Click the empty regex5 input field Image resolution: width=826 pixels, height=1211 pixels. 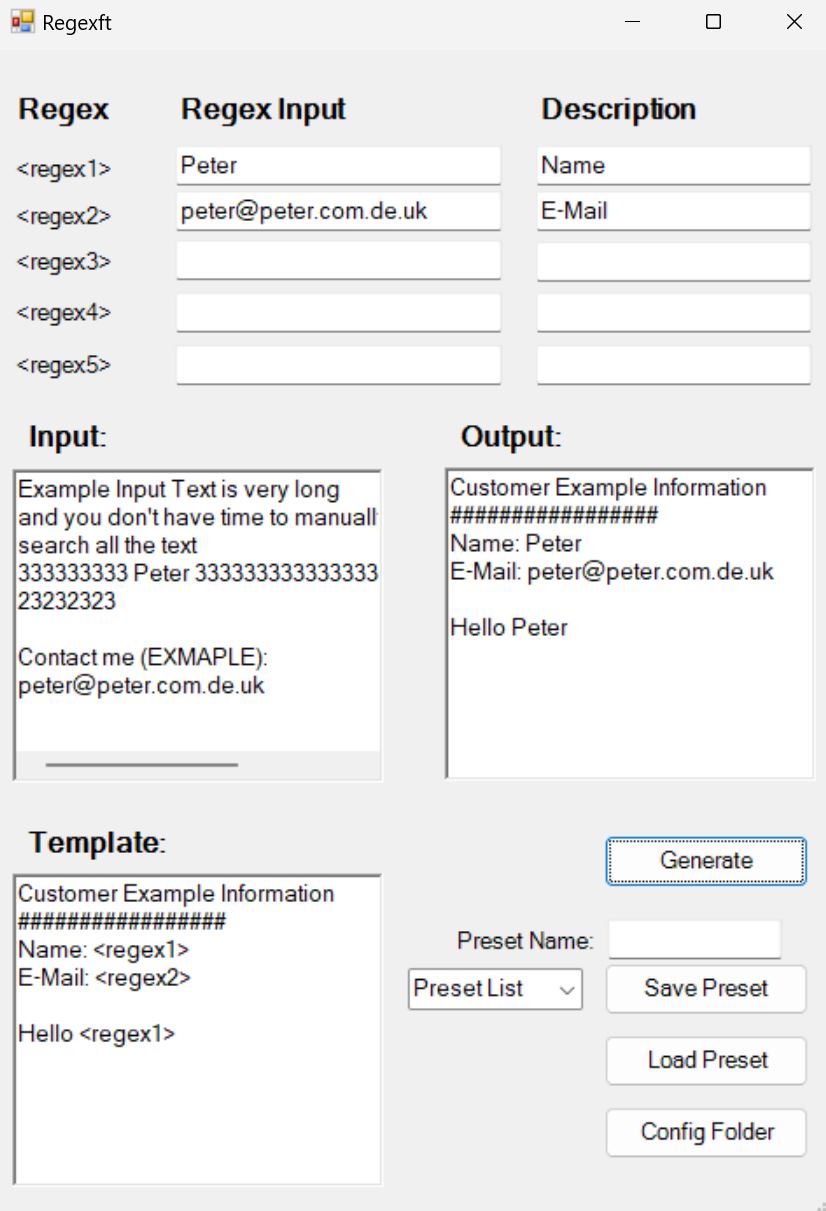click(x=338, y=364)
